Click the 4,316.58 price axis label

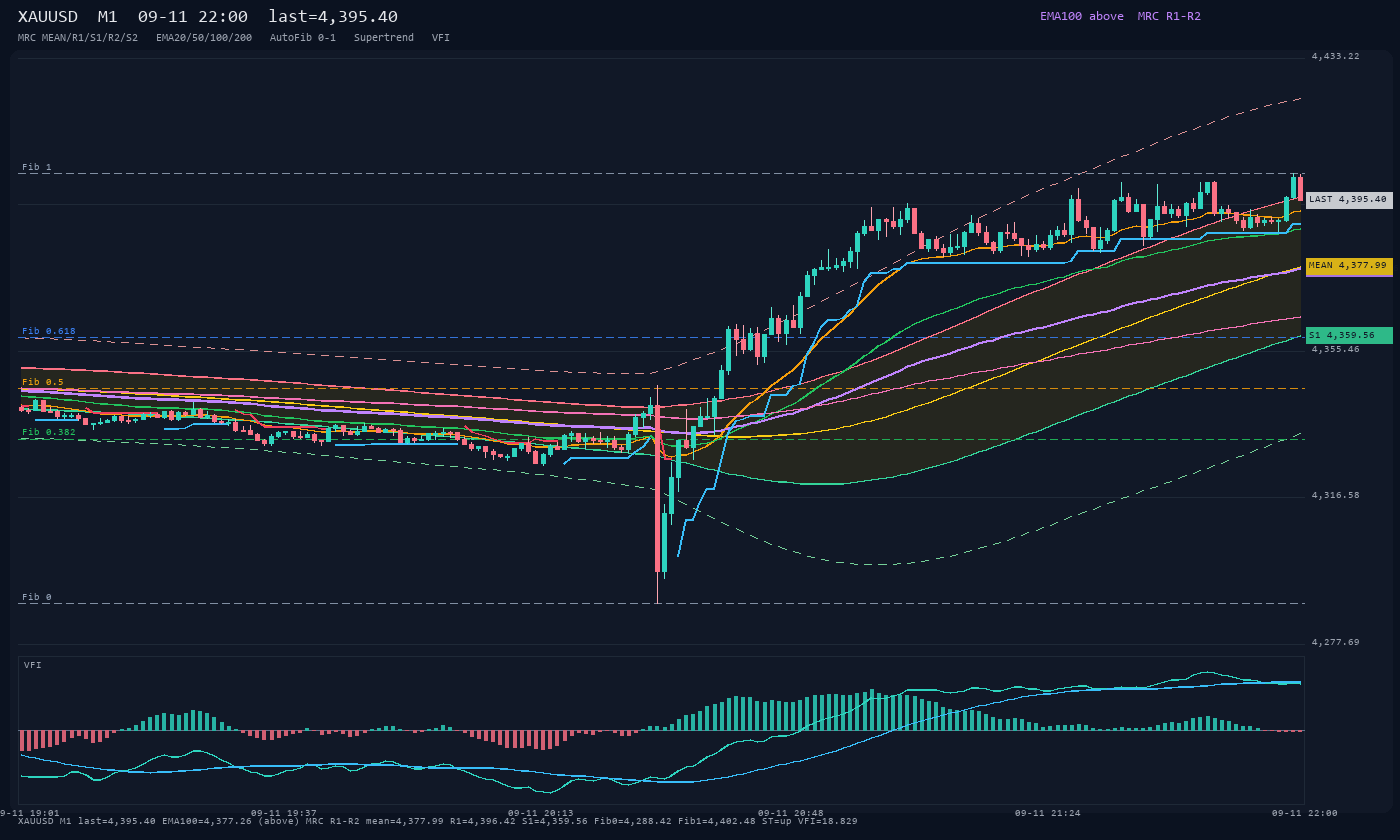1335,496
